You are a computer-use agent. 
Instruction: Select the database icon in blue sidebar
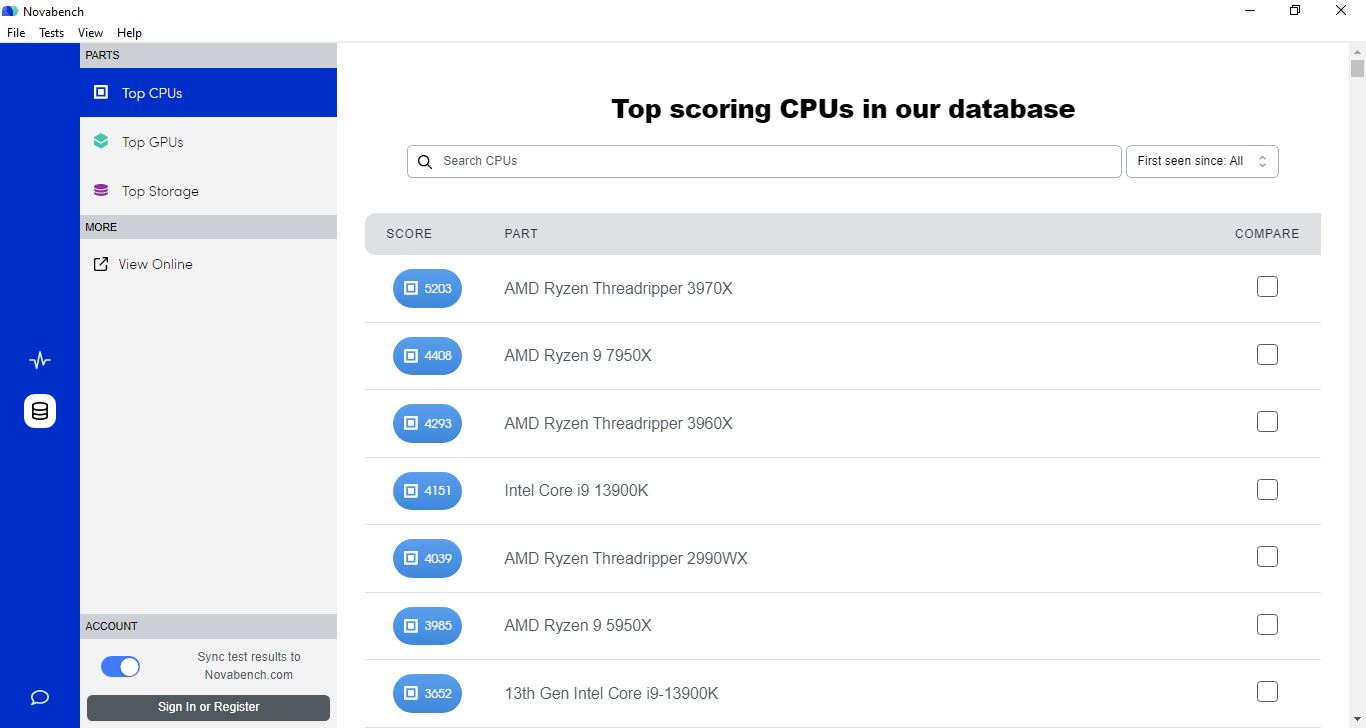pyautogui.click(x=40, y=411)
